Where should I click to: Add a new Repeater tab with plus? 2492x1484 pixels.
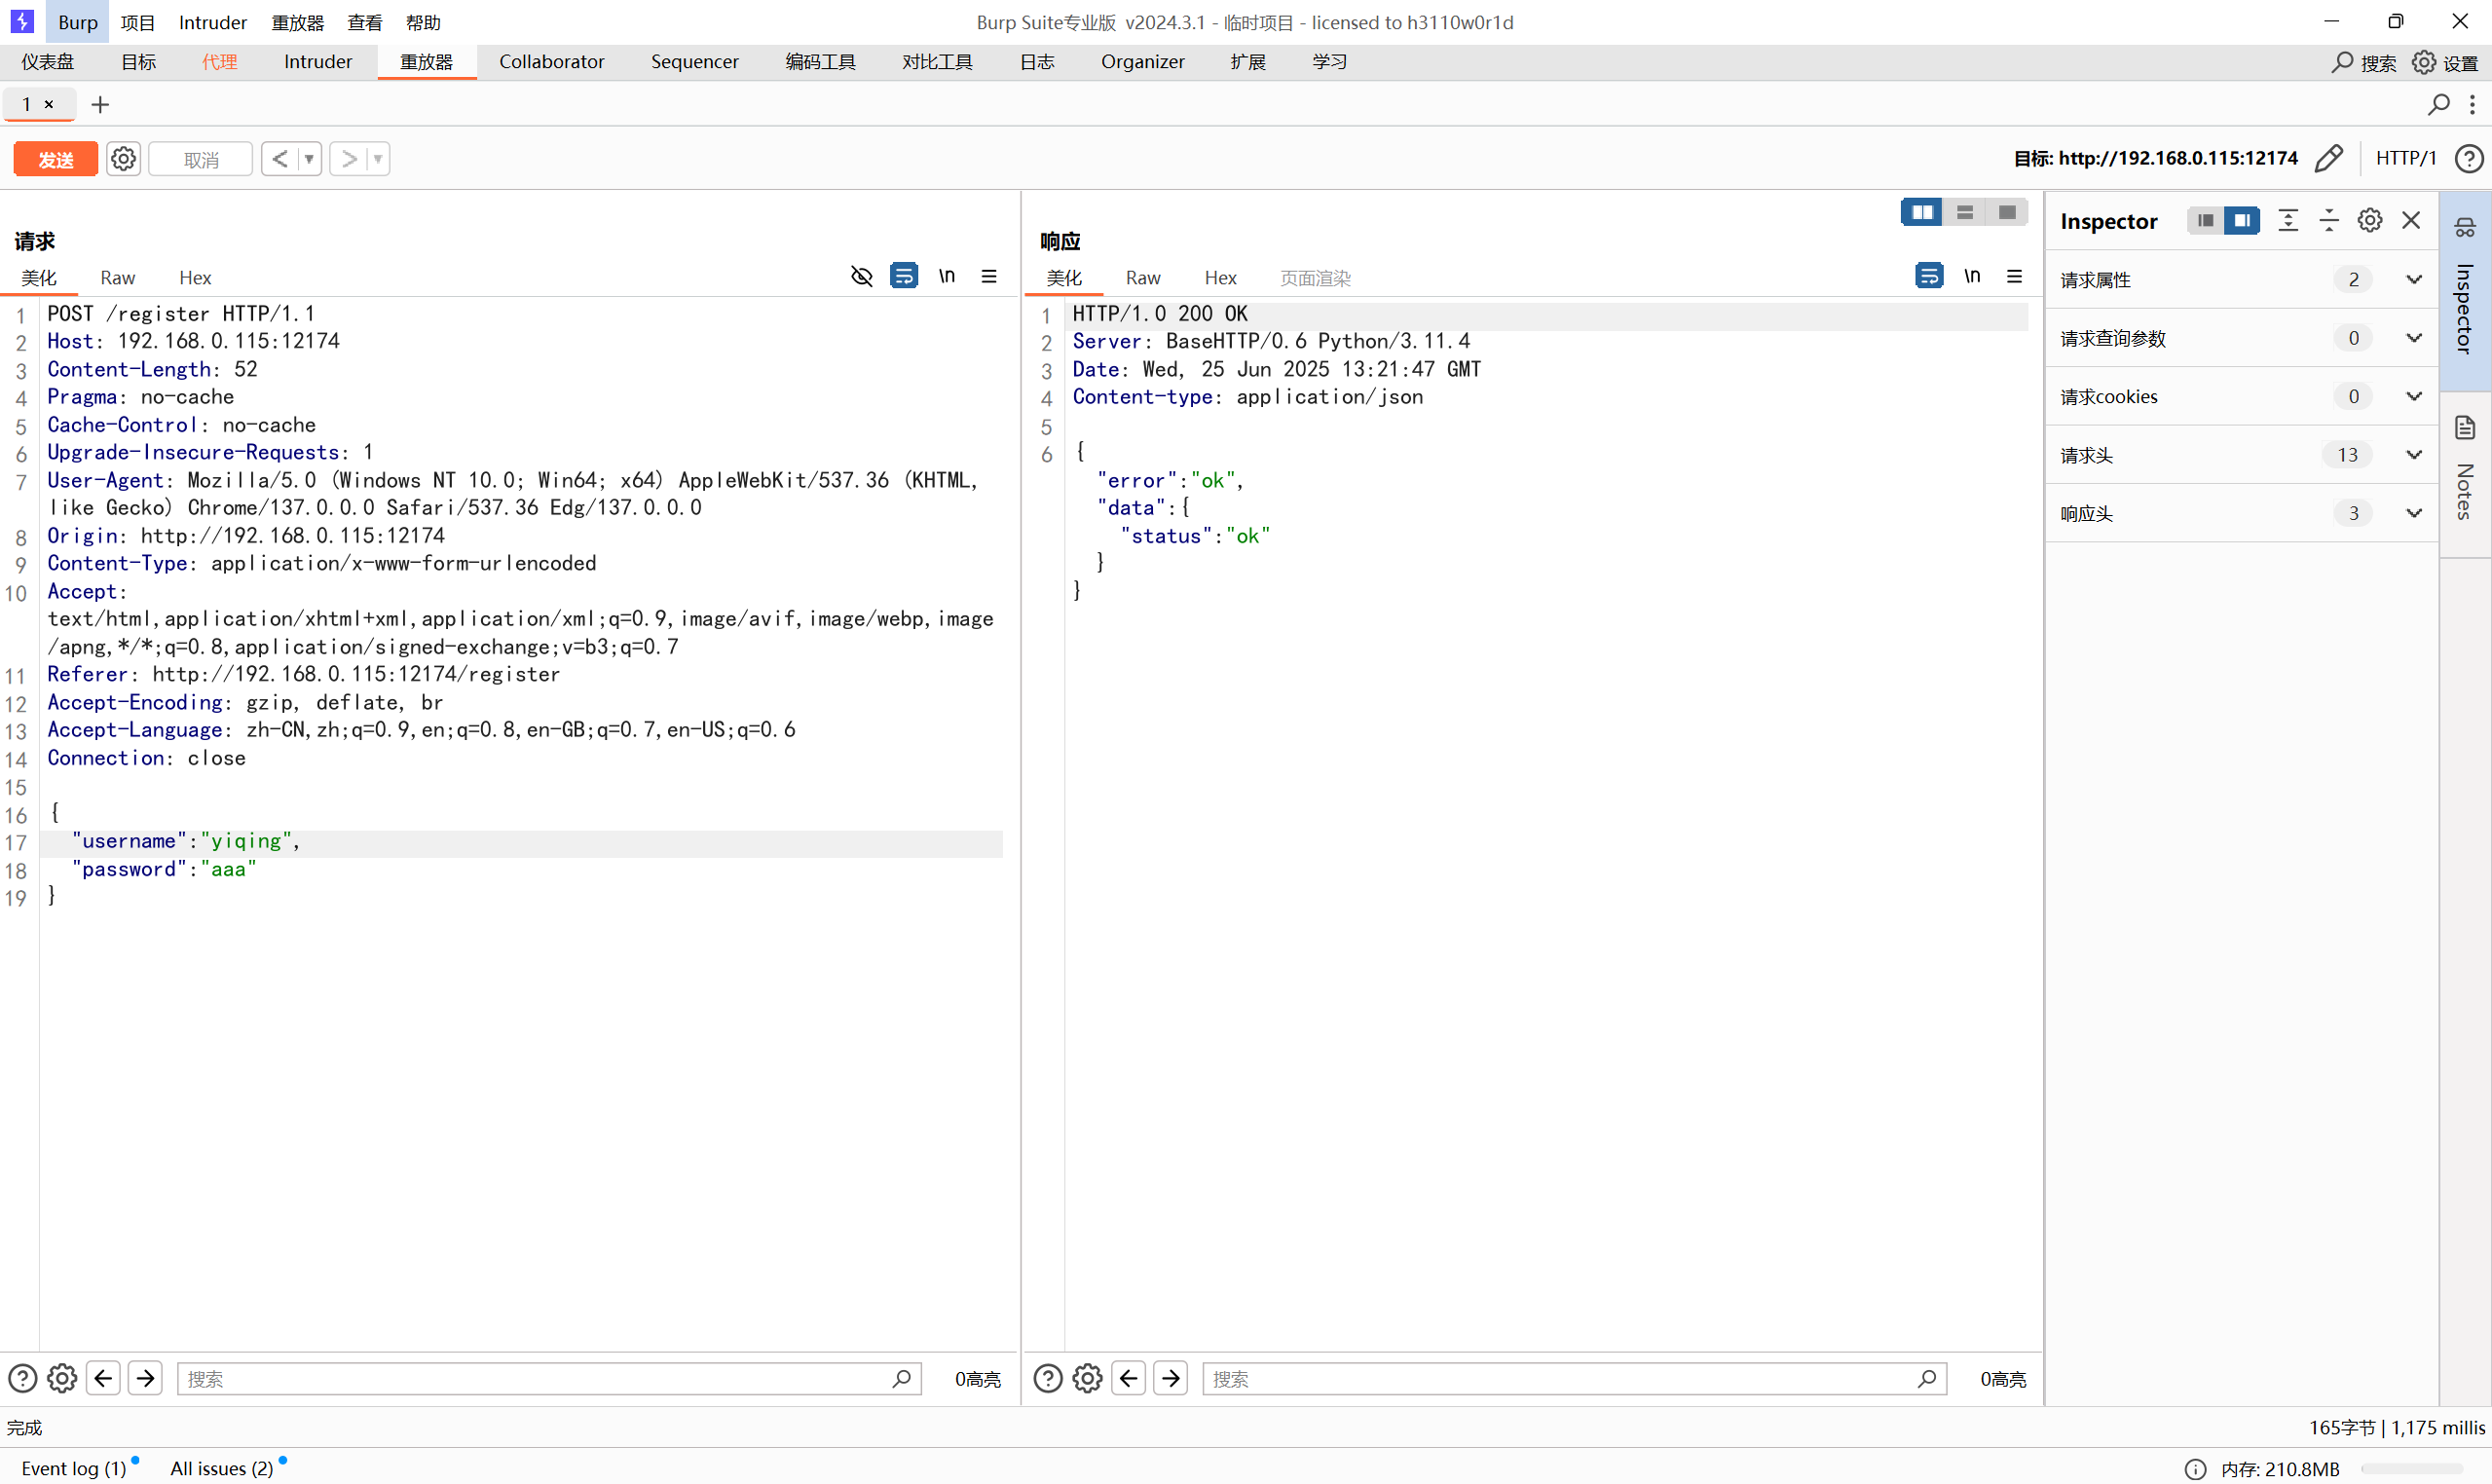[x=100, y=104]
